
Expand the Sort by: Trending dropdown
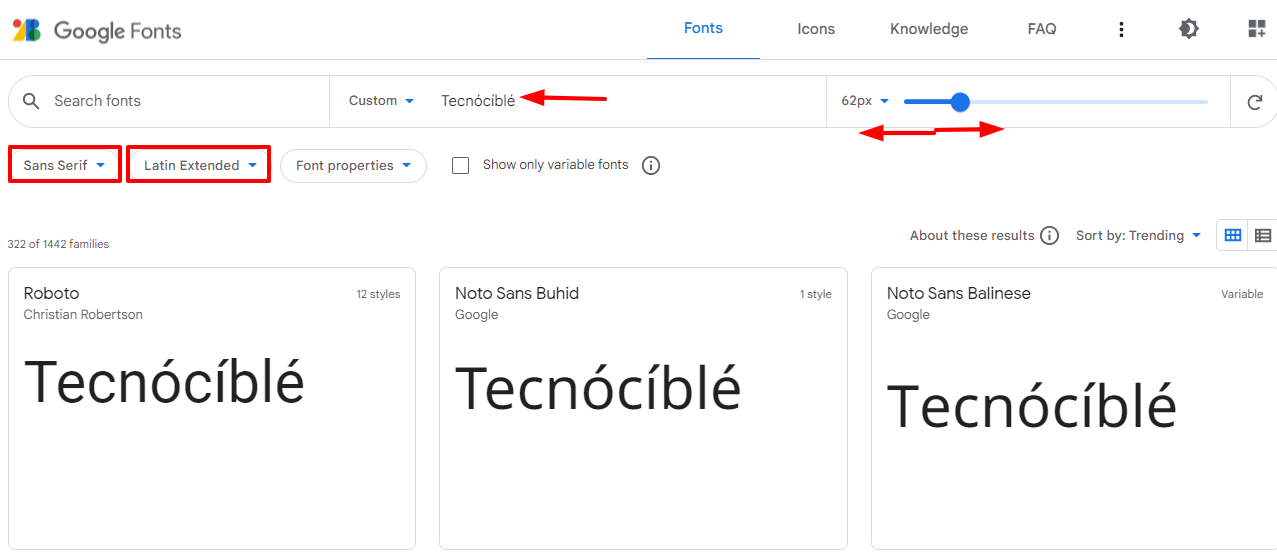click(x=1138, y=236)
